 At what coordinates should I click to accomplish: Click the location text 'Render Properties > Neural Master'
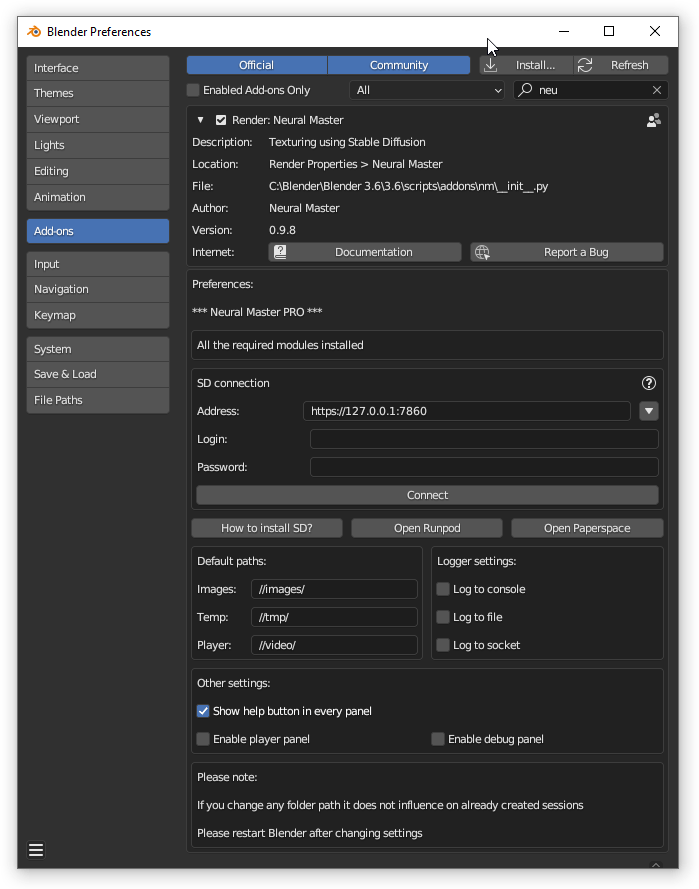coord(355,164)
